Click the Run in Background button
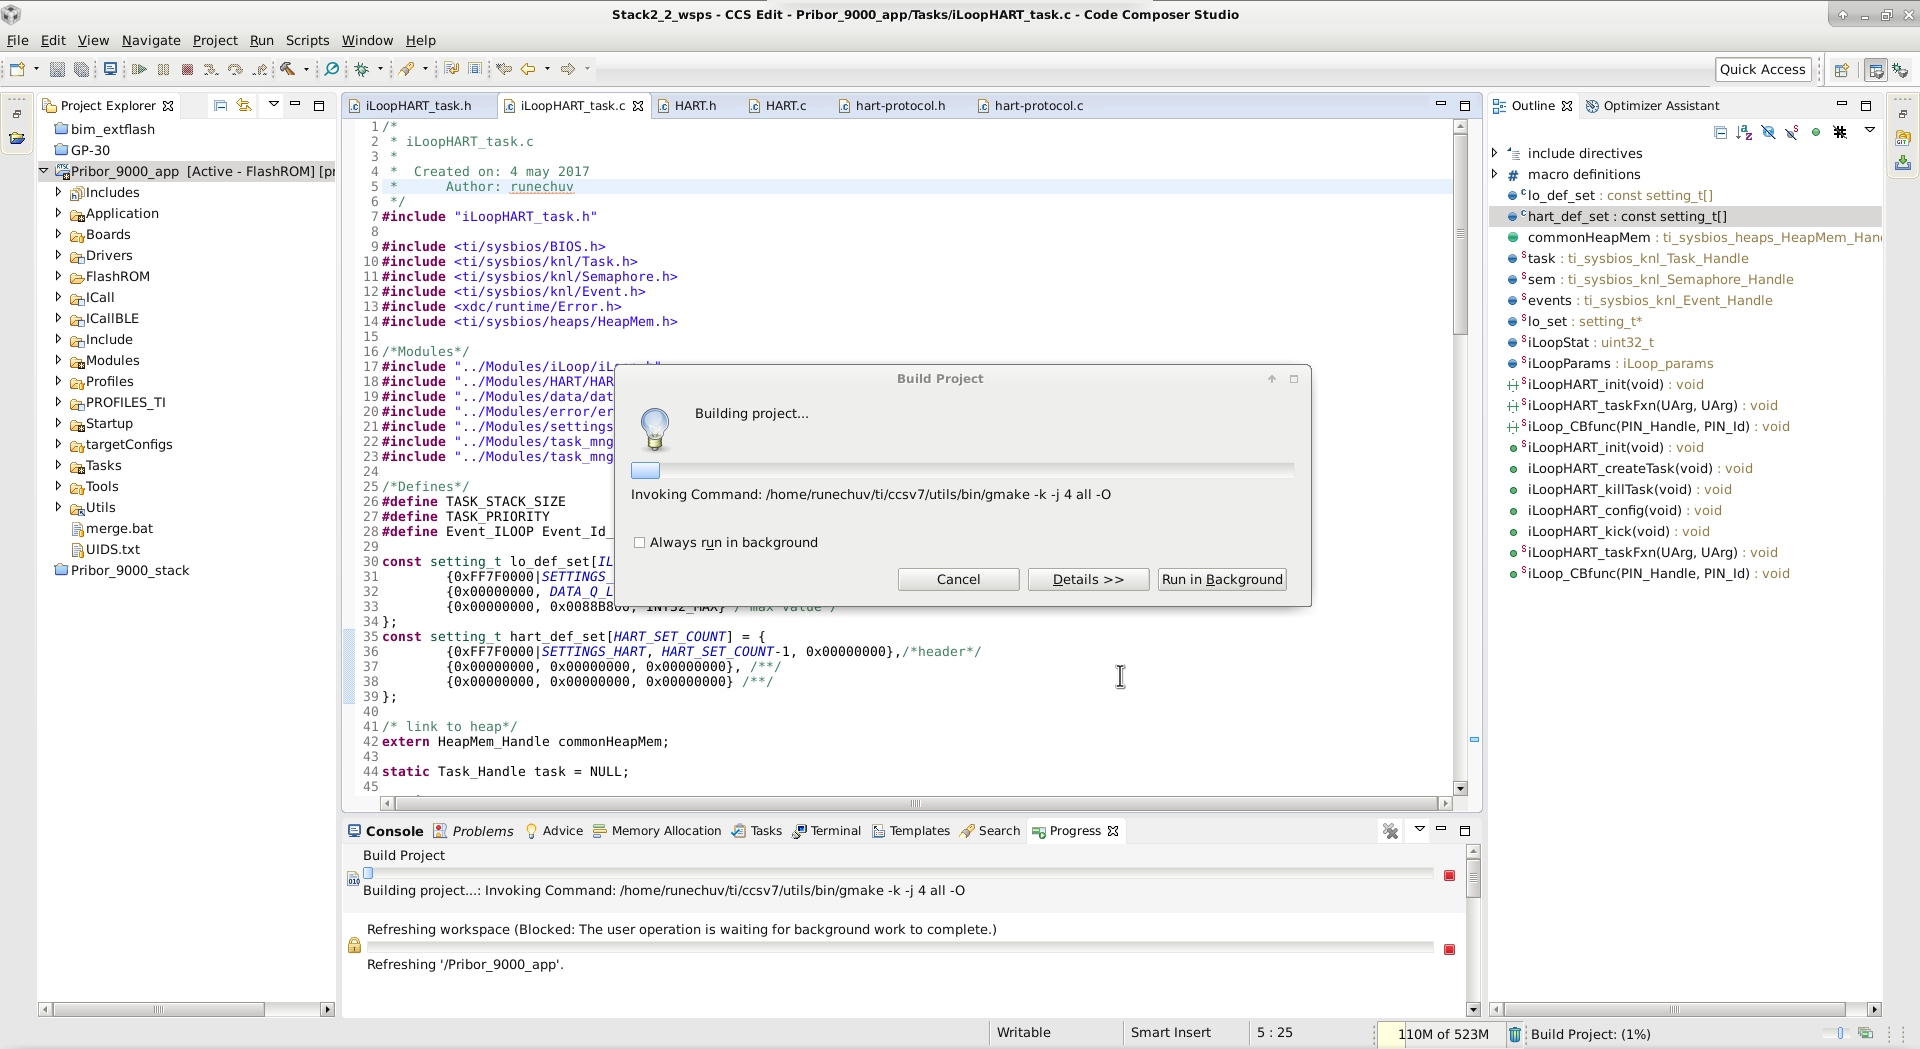Image resolution: width=1920 pixels, height=1049 pixels. click(x=1221, y=579)
